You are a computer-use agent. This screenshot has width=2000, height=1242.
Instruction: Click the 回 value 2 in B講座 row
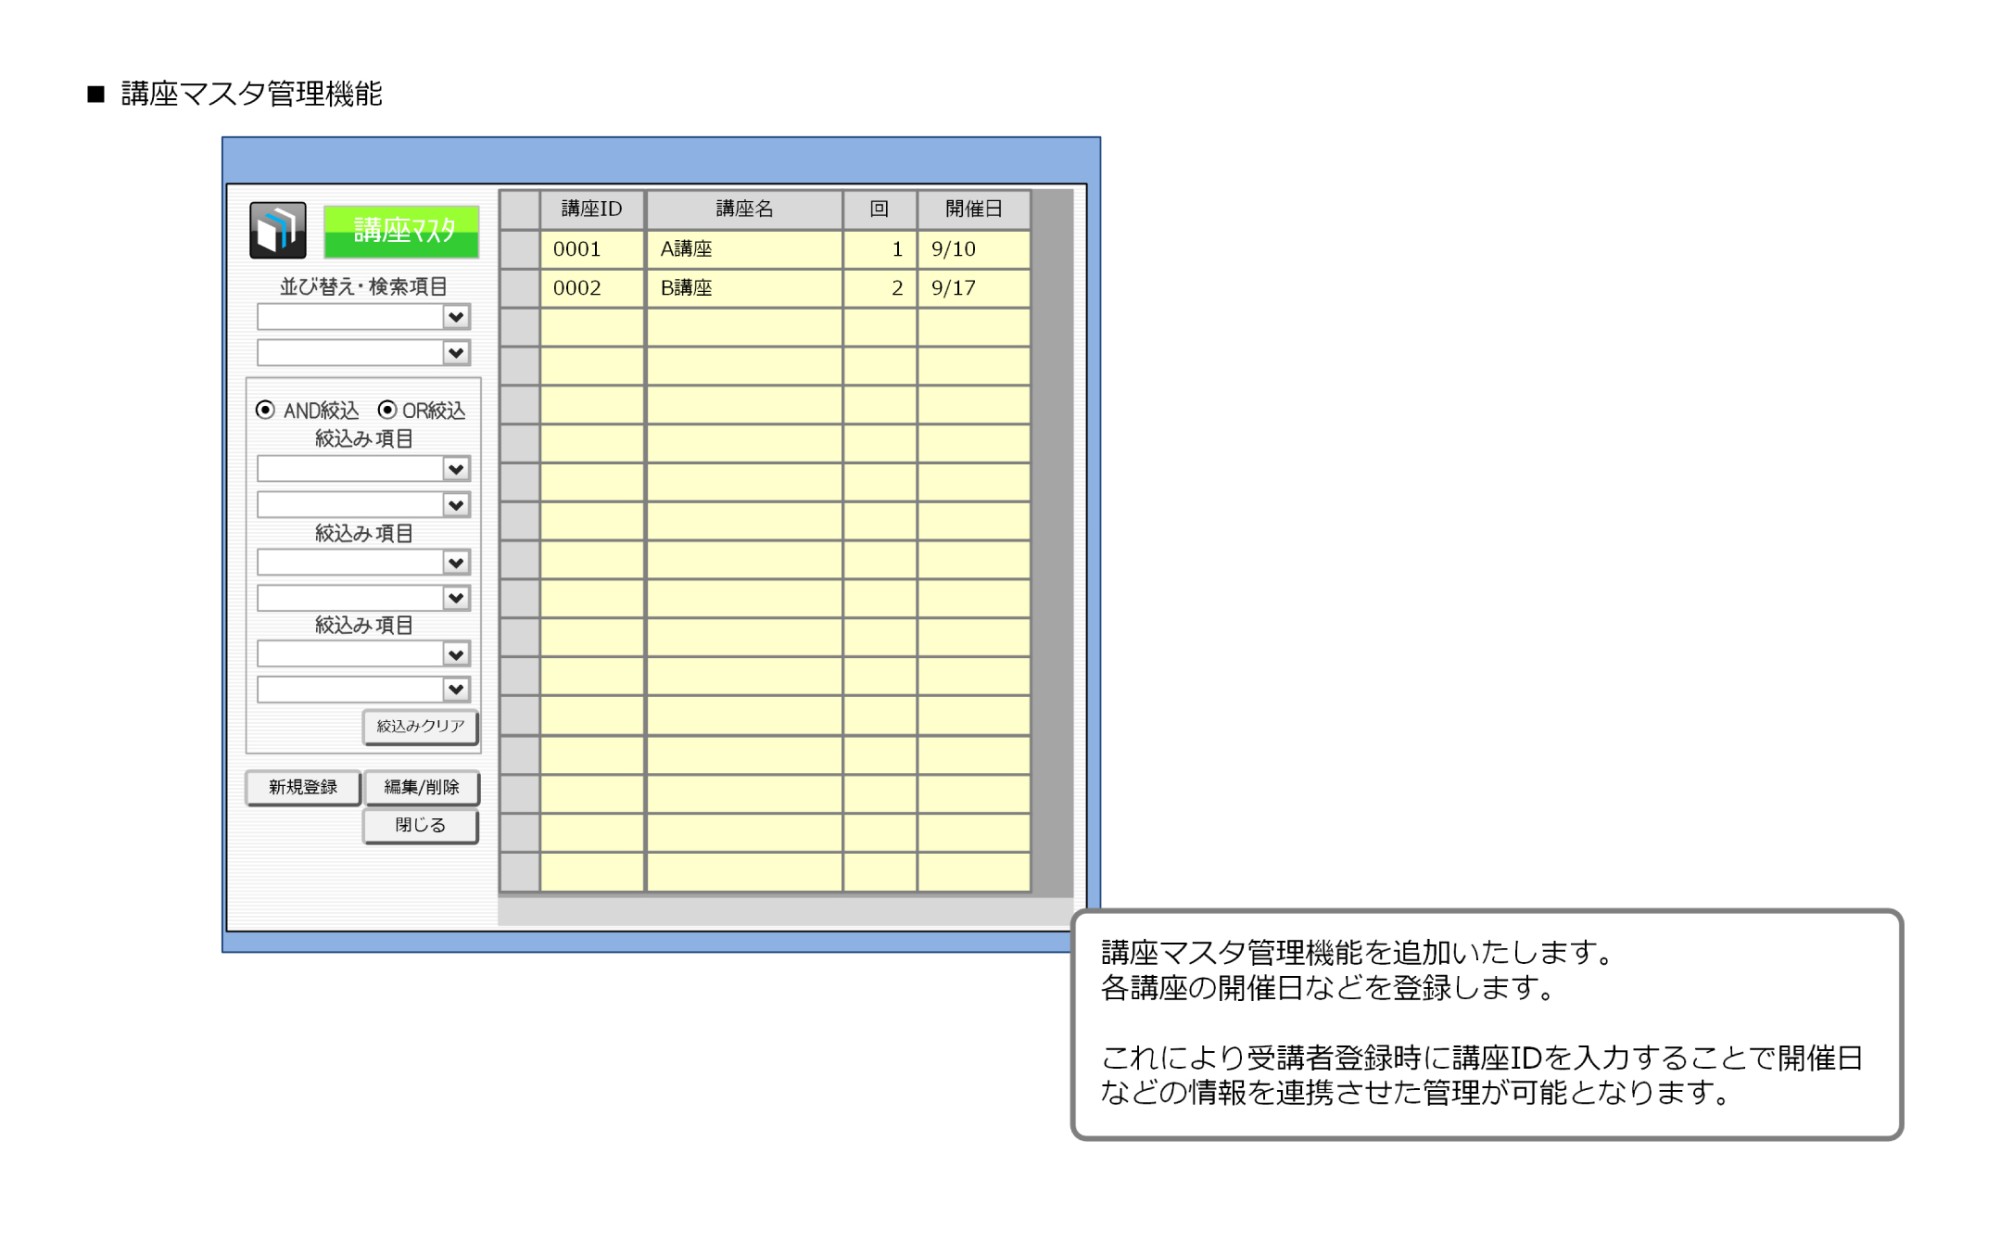click(880, 288)
